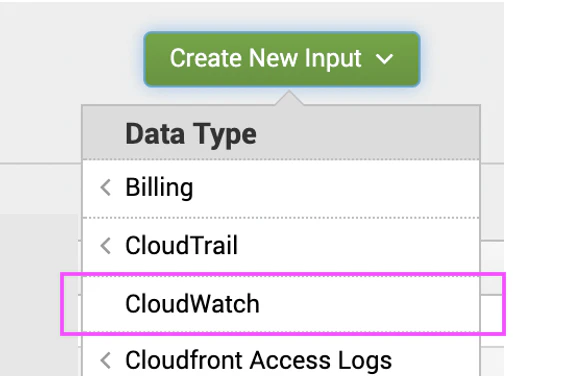Click the Data Type header label
This screenshot has height=376, width=586.
tap(191, 134)
